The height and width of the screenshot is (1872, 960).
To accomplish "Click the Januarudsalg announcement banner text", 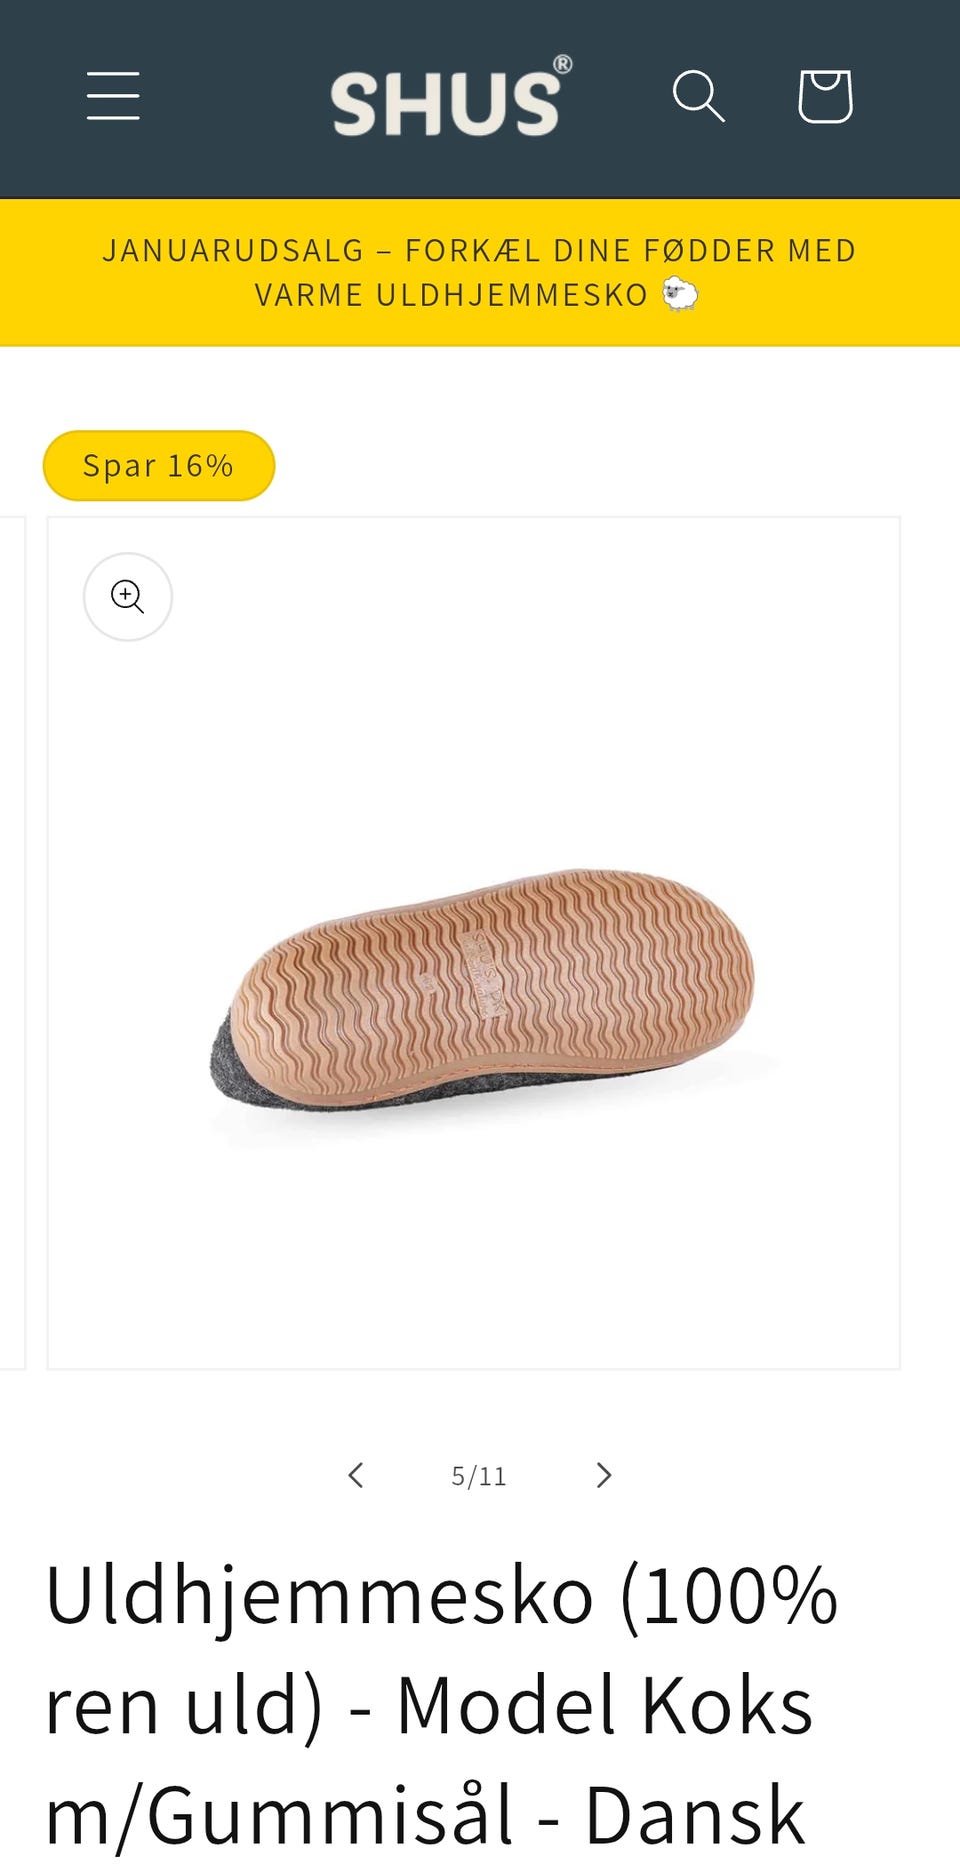I will pyautogui.click(x=479, y=251).
